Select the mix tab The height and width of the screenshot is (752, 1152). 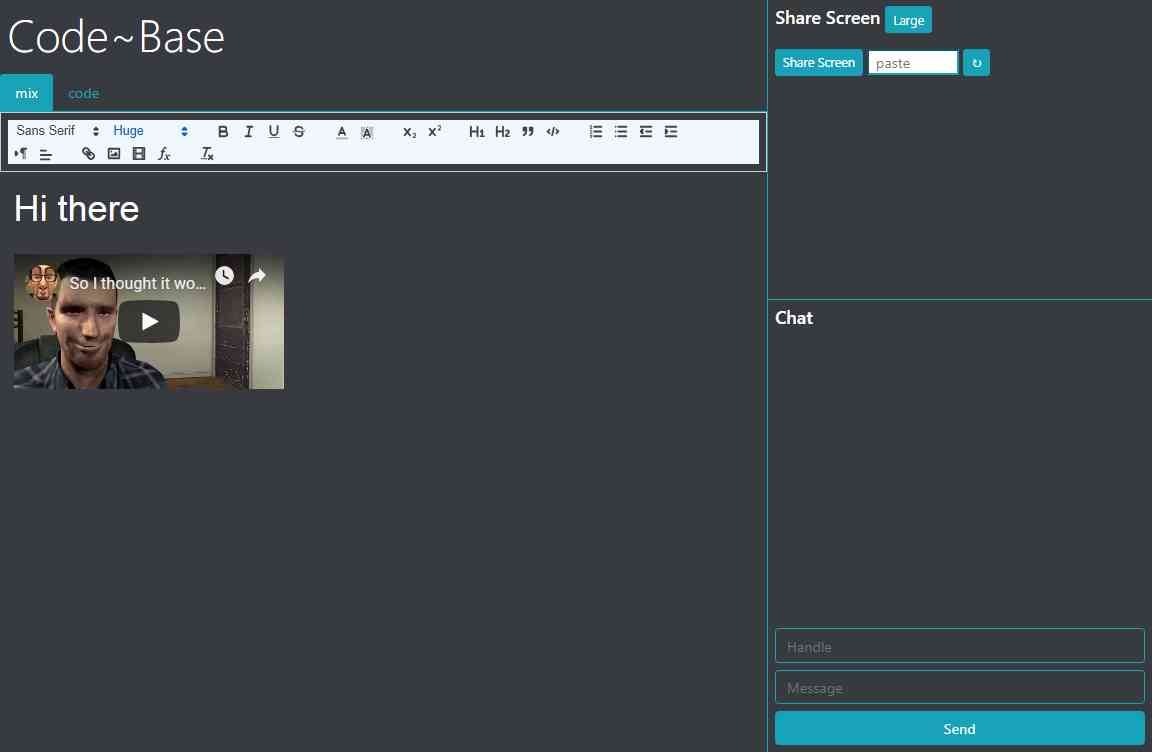pyautogui.click(x=26, y=93)
